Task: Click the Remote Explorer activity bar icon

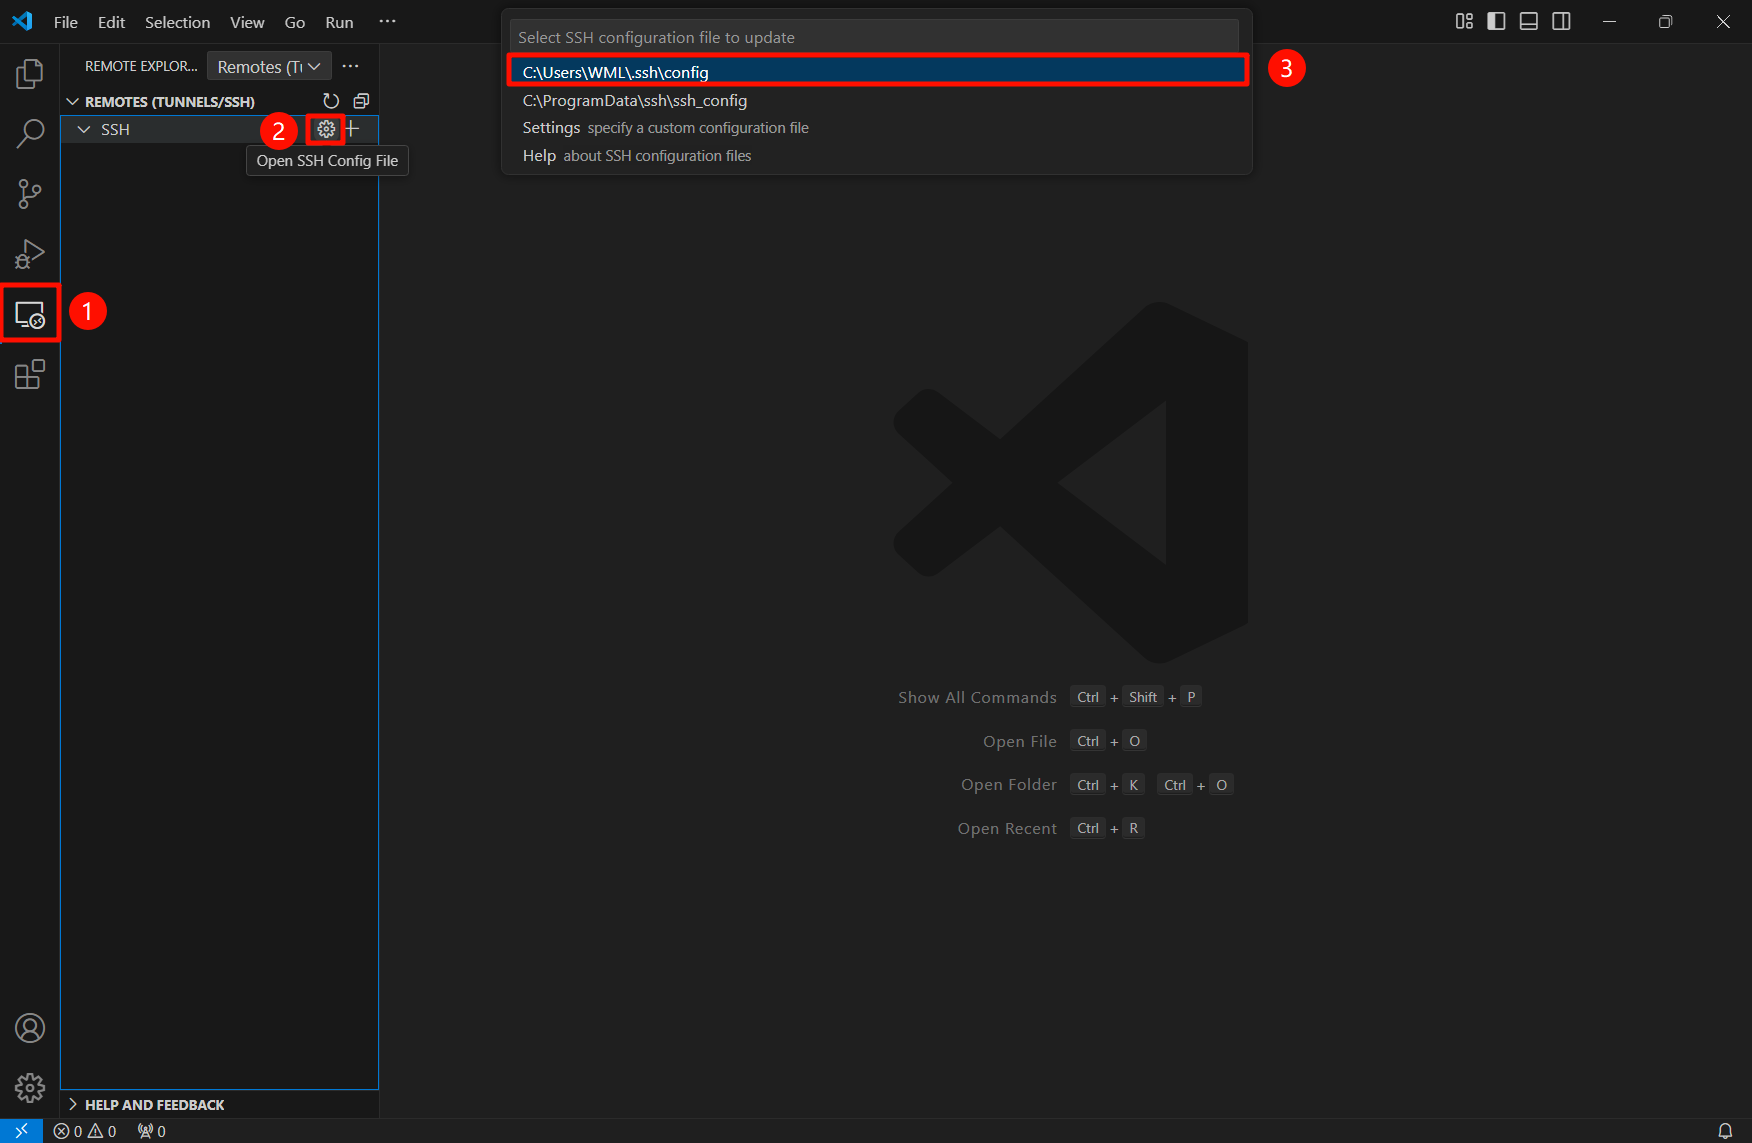Action: (30, 315)
